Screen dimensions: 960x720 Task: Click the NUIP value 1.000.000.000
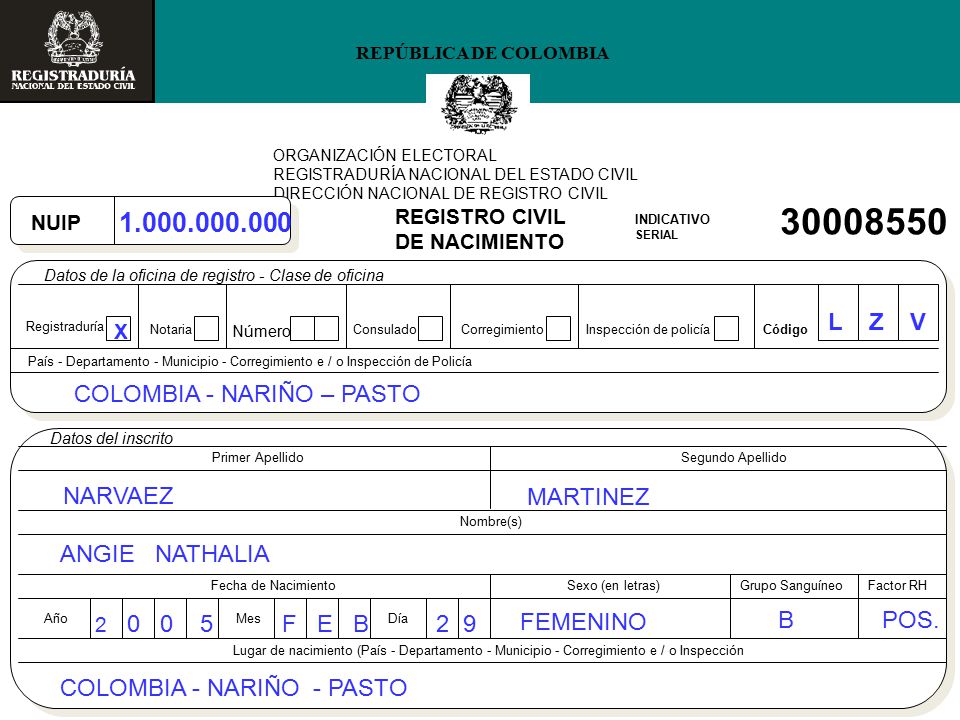[x=205, y=222]
